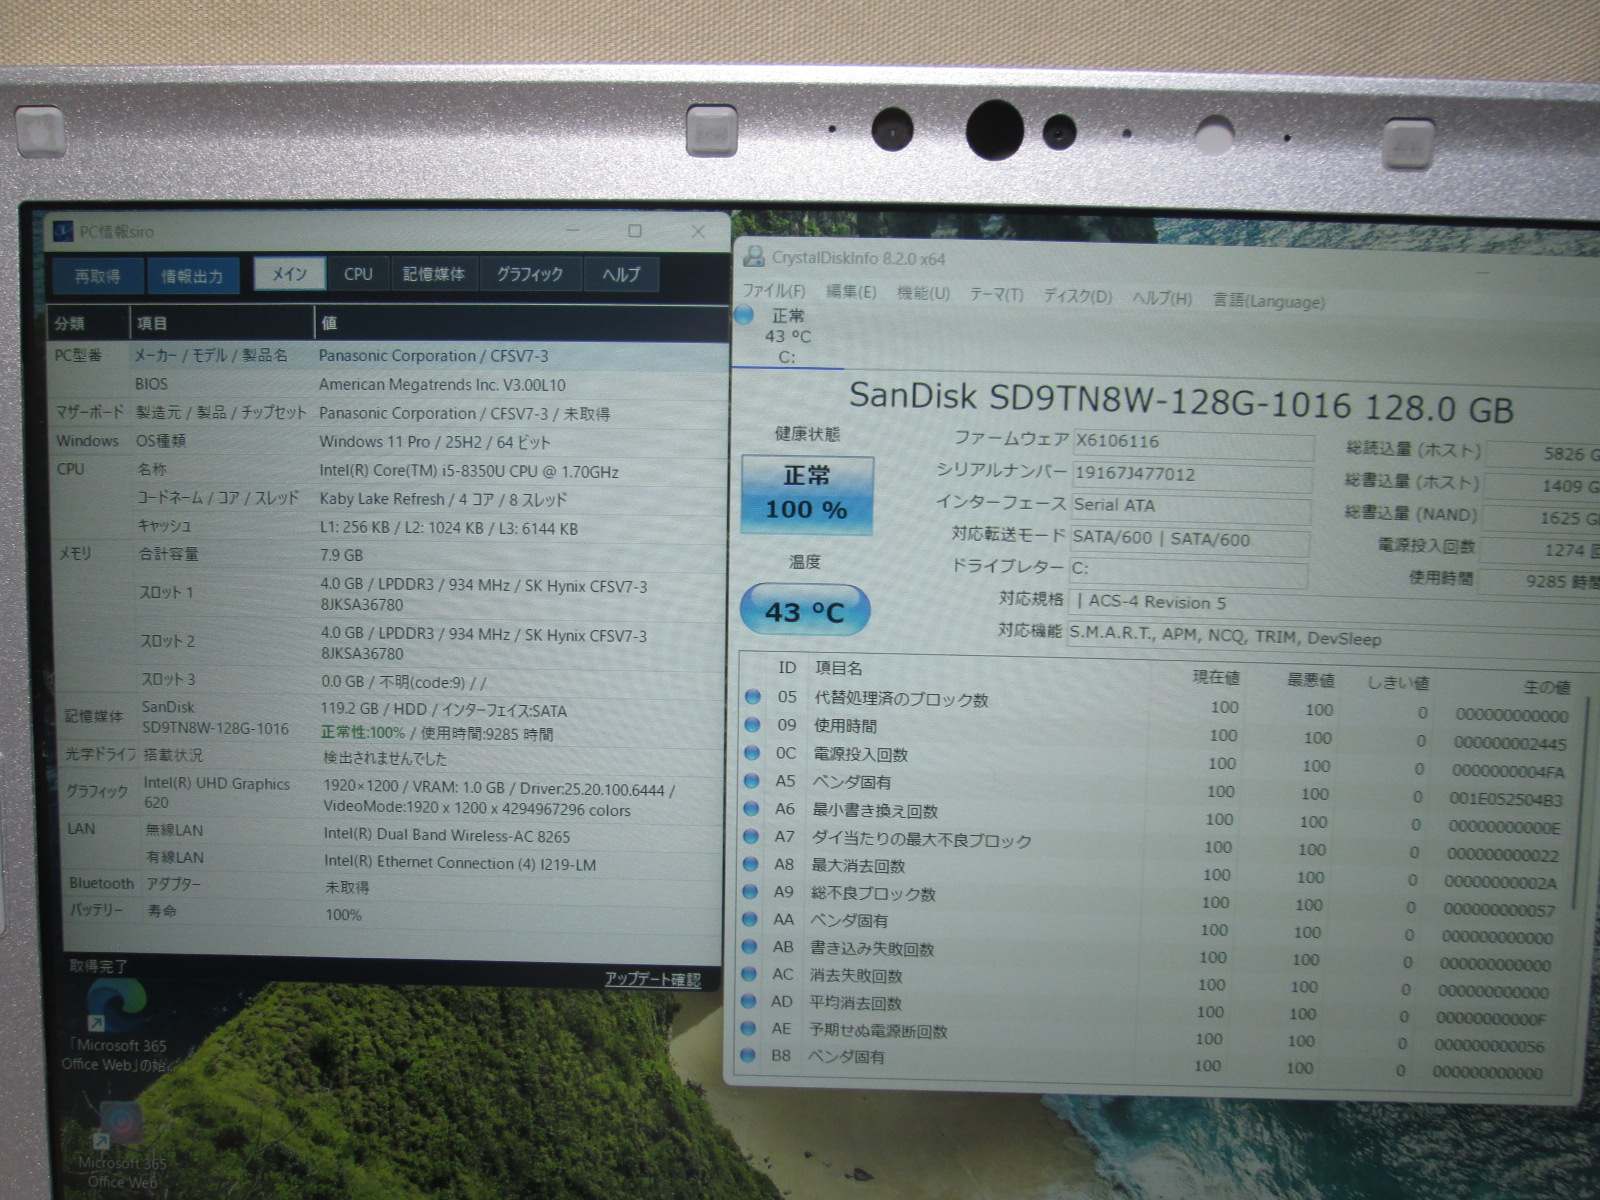This screenshot has width=1600, height=1200.
Task: Select the A7 ダイ当たりの最大不良ブロック row
Action: (x=1155, y=845)
